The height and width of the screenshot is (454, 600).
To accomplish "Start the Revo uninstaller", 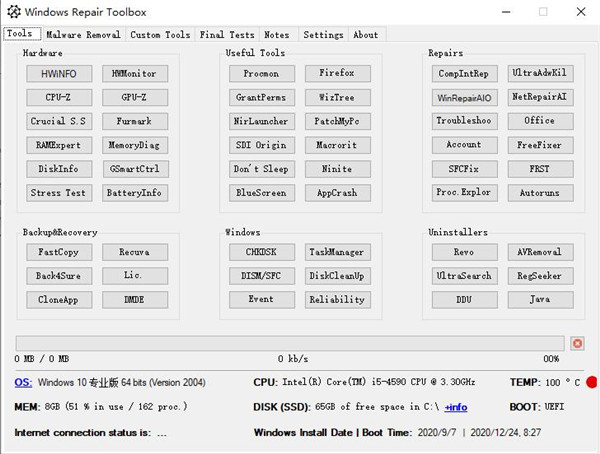I will point(463,252).
